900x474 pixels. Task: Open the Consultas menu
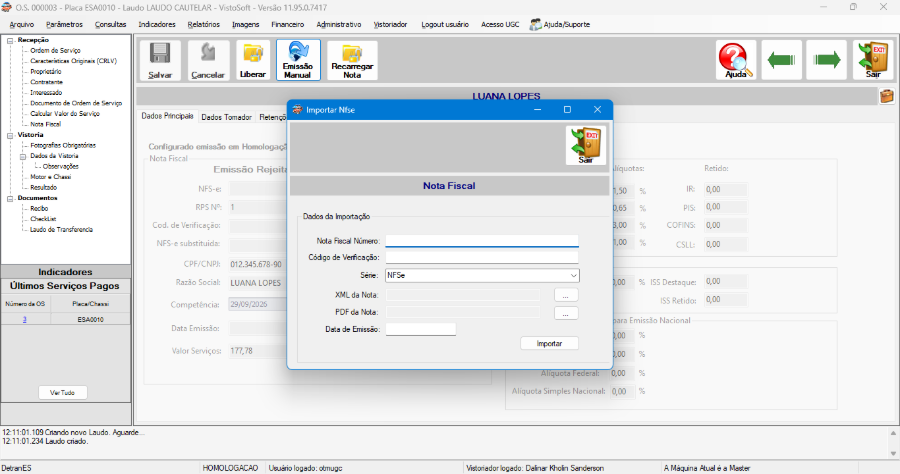click(110, 25)
